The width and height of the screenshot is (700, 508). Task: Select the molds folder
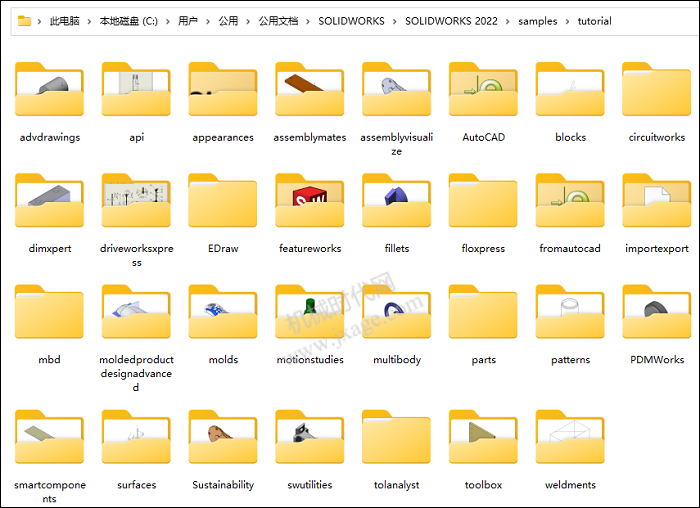223,312
